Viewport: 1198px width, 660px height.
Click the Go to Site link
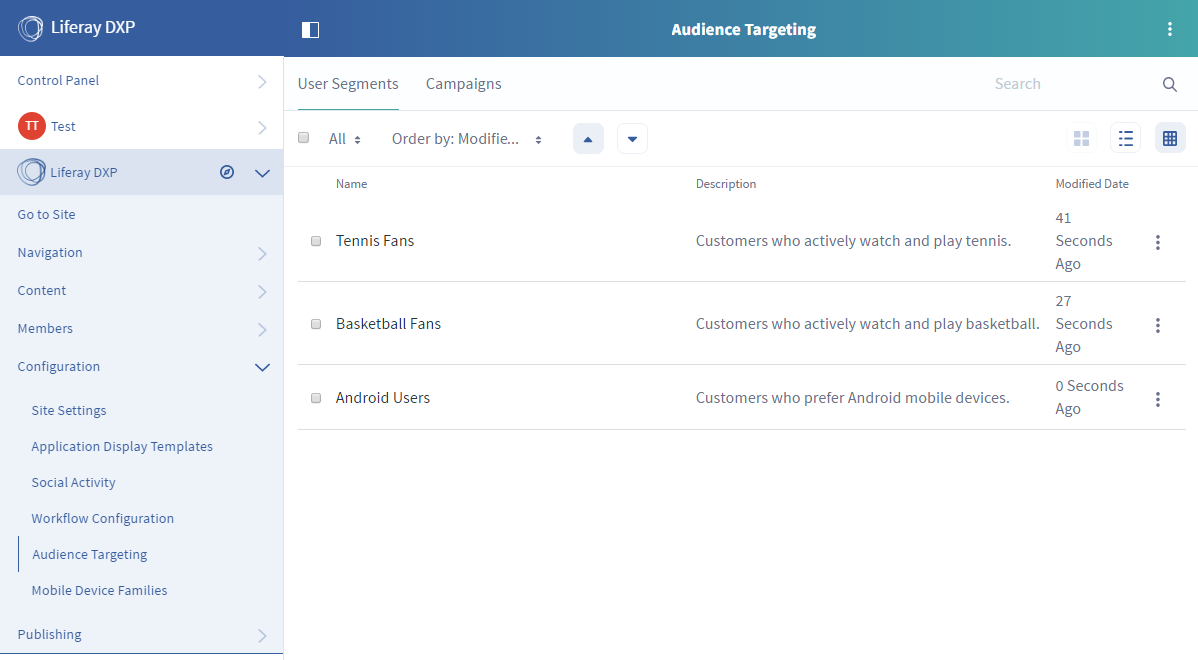[x=47, y=215]
